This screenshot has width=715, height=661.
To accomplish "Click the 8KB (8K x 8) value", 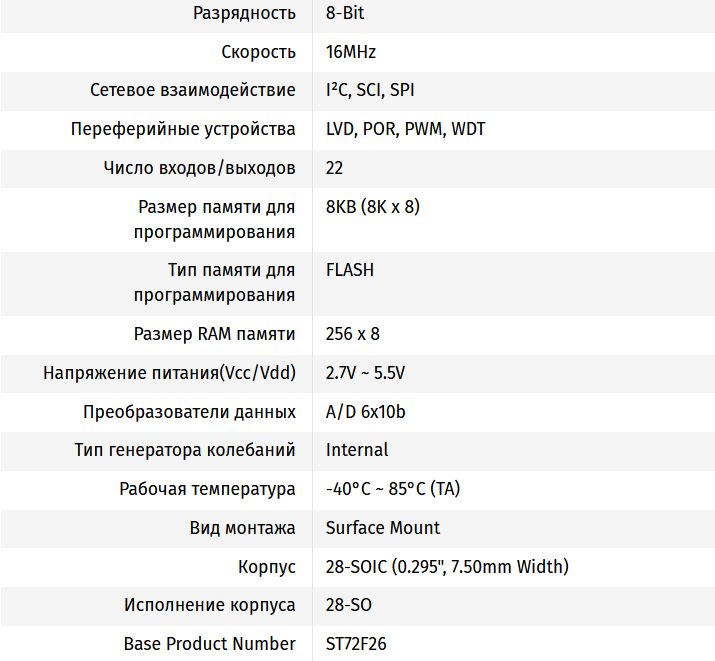I will pyautogui.click(x=373, y=207).
